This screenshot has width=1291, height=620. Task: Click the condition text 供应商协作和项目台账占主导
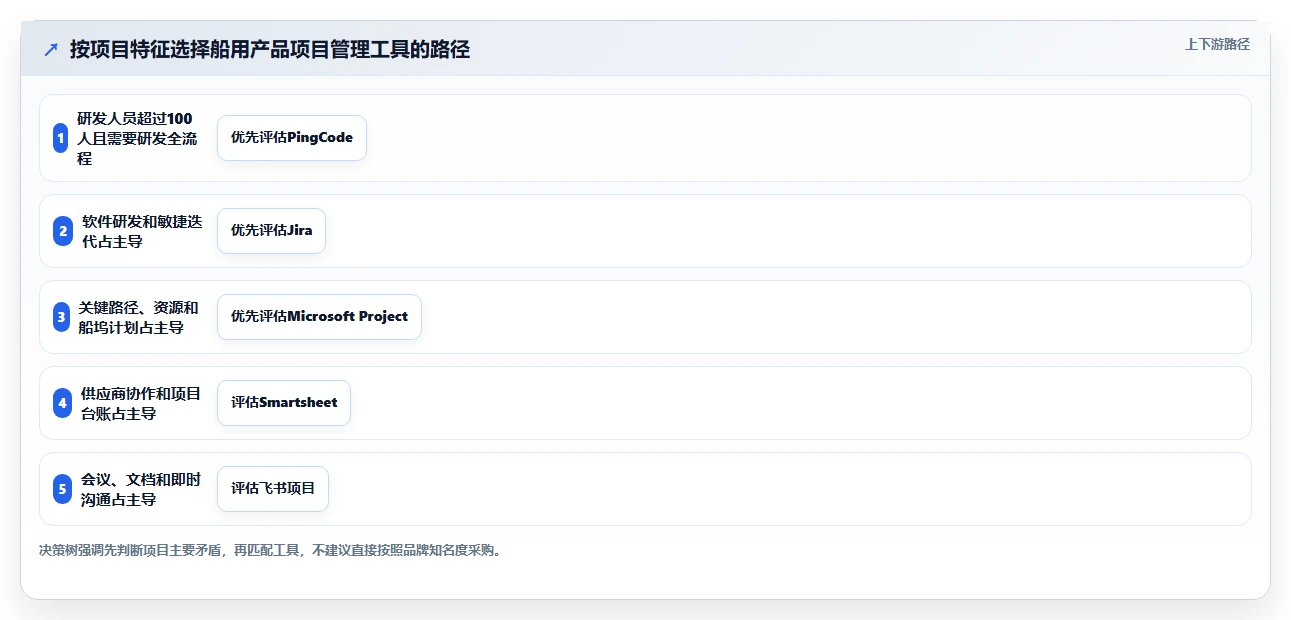pyautogui.click(x=141, y=403)
